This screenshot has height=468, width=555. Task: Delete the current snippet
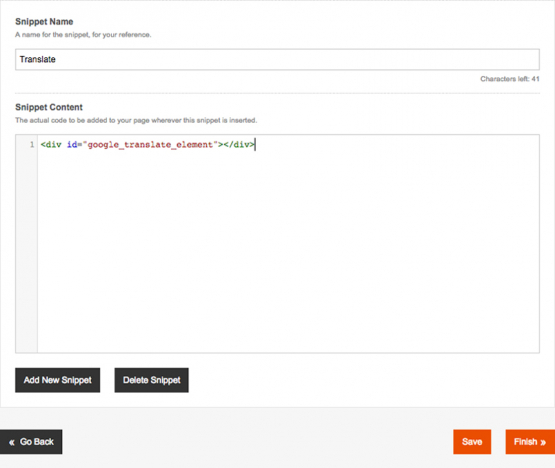point(151,380)
